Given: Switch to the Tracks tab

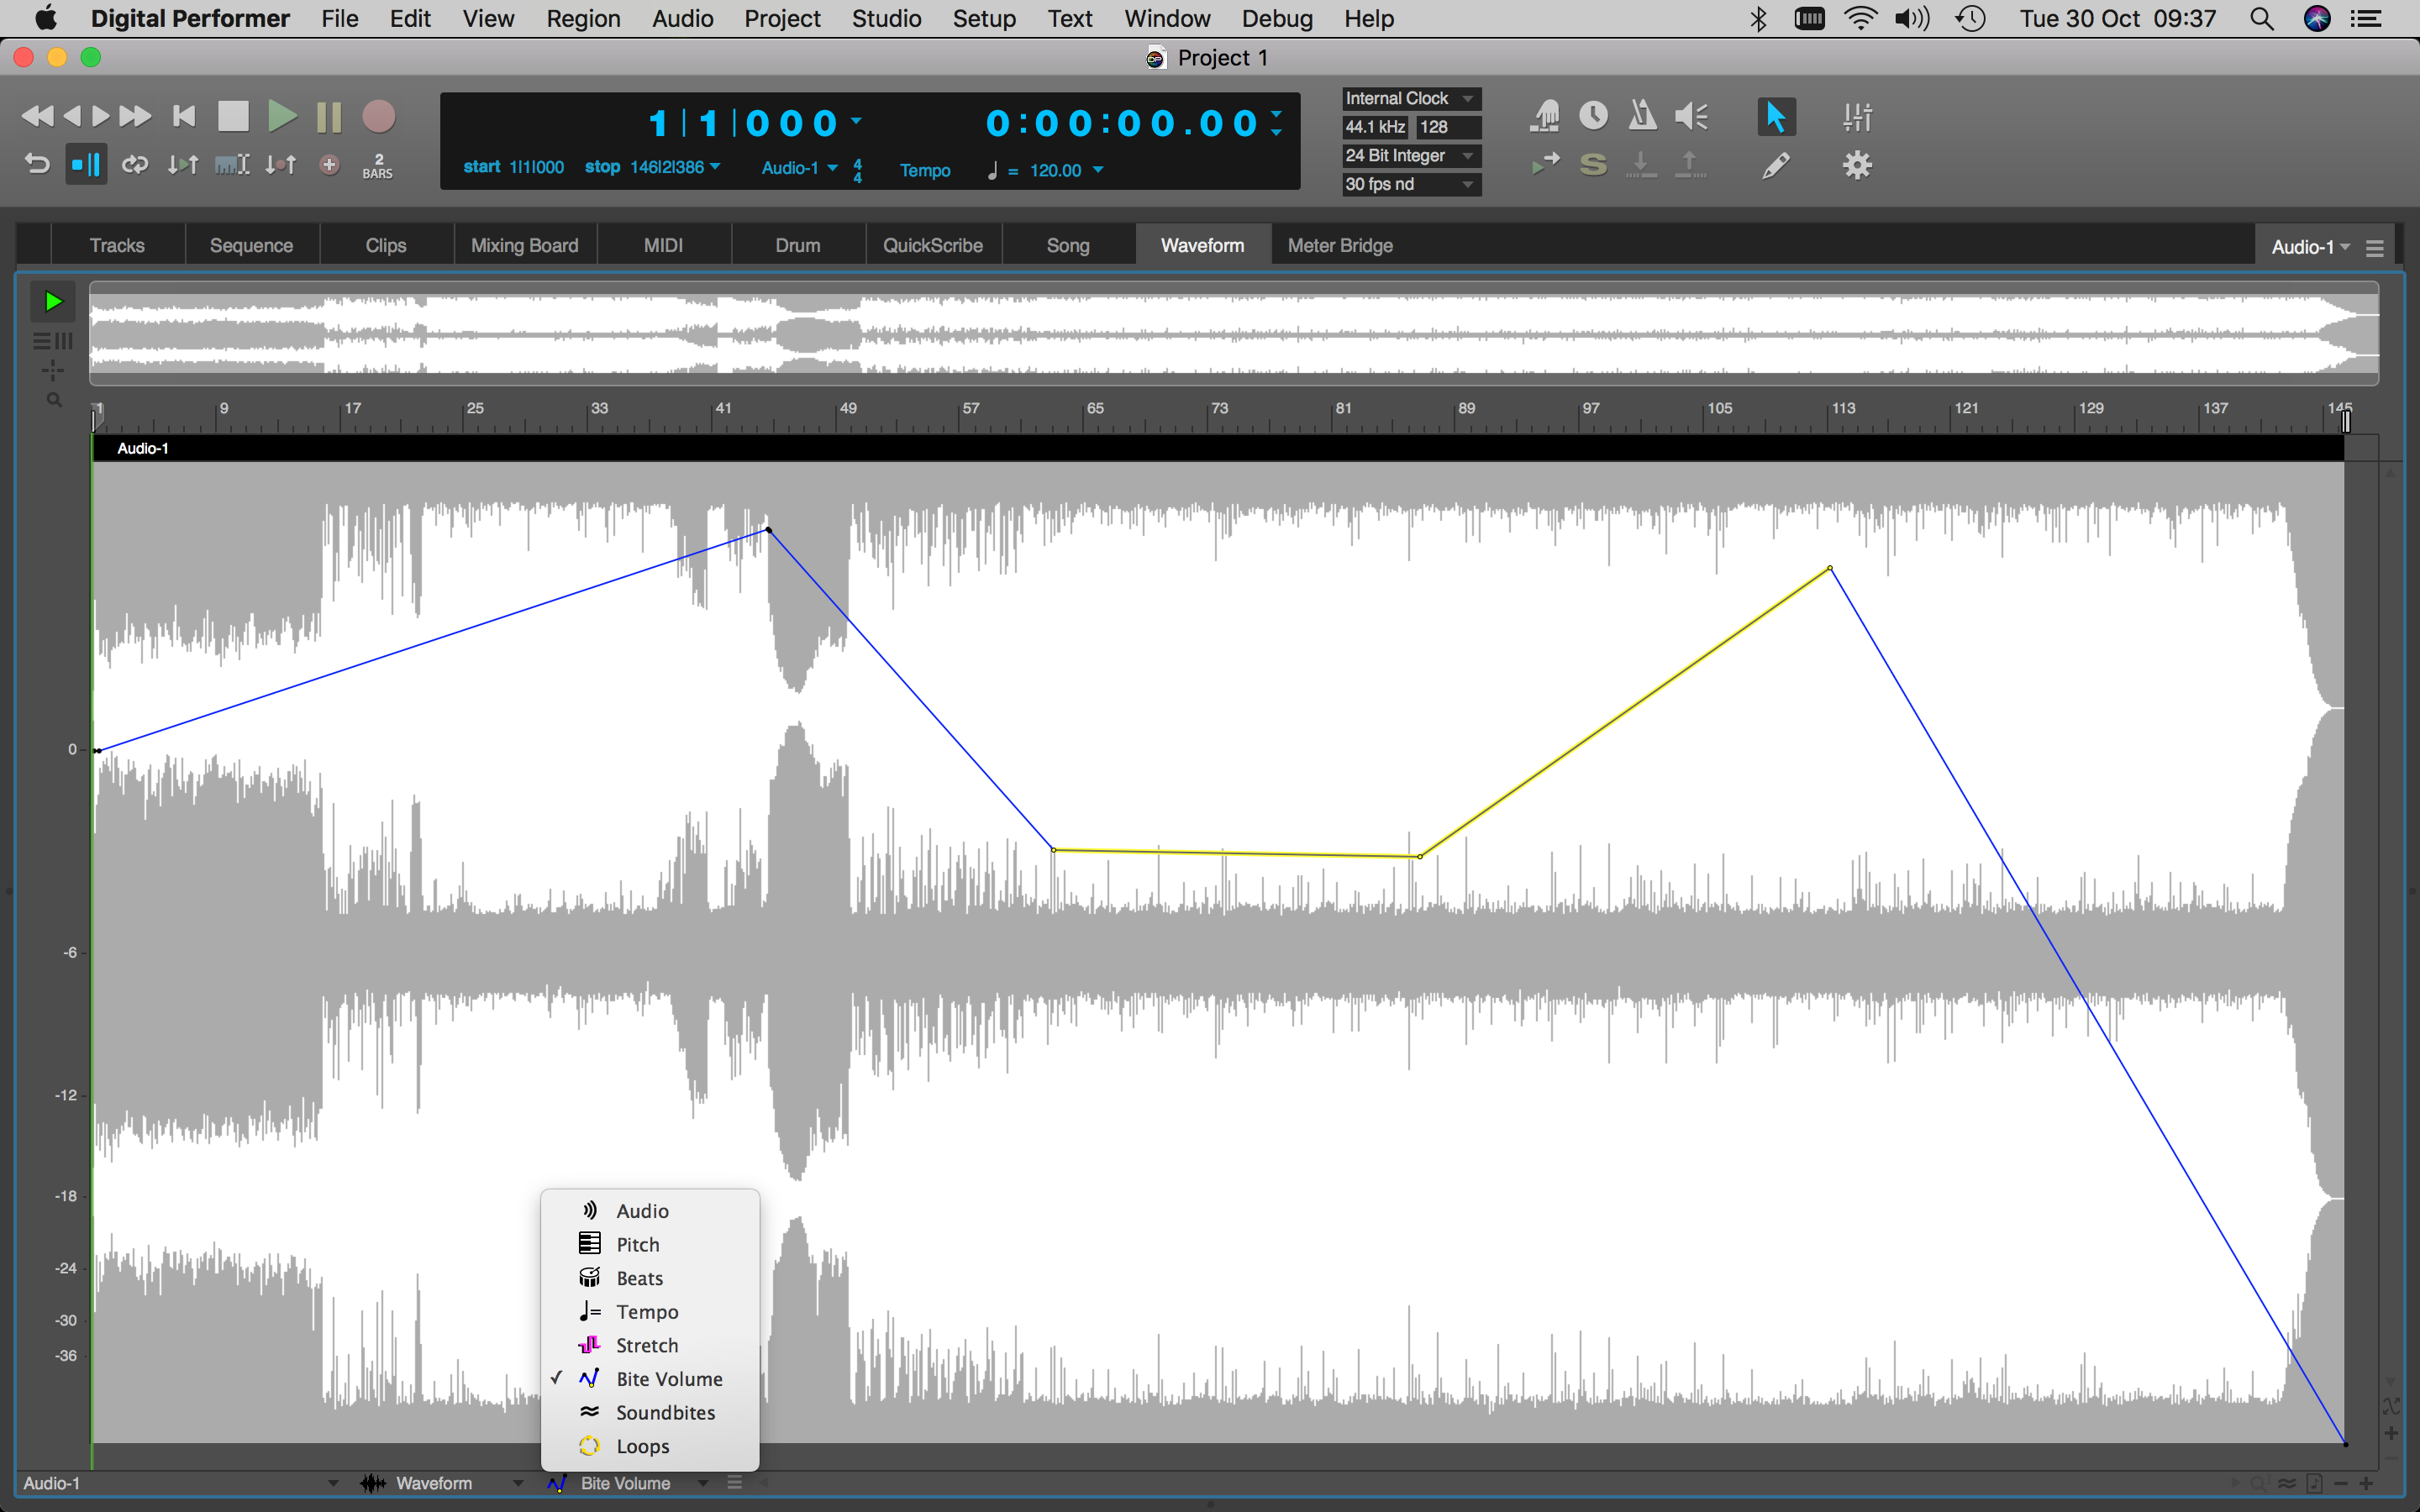Looking at the screenshot, I should click(x=117, y=245).
